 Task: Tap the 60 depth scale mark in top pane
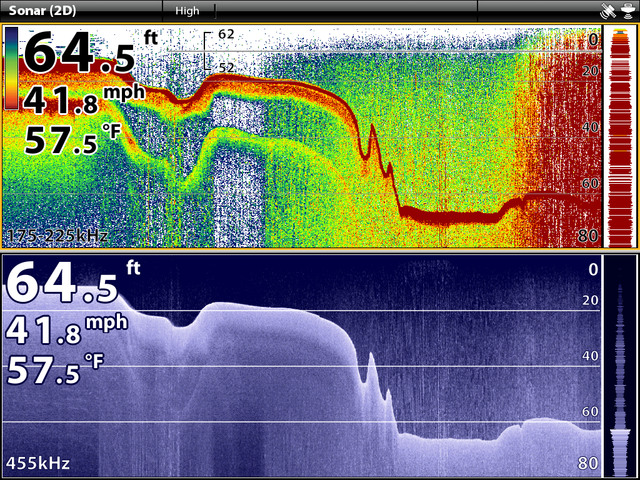coord(590,183)
